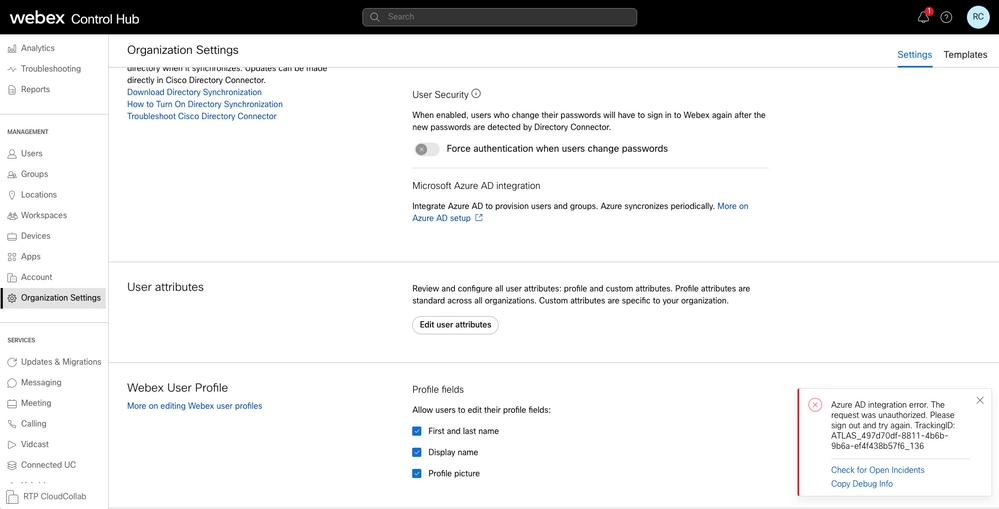This screenshot has width=999, height=509.
Task: Open Download Directory Synchronization link
Action: point(194,92)
